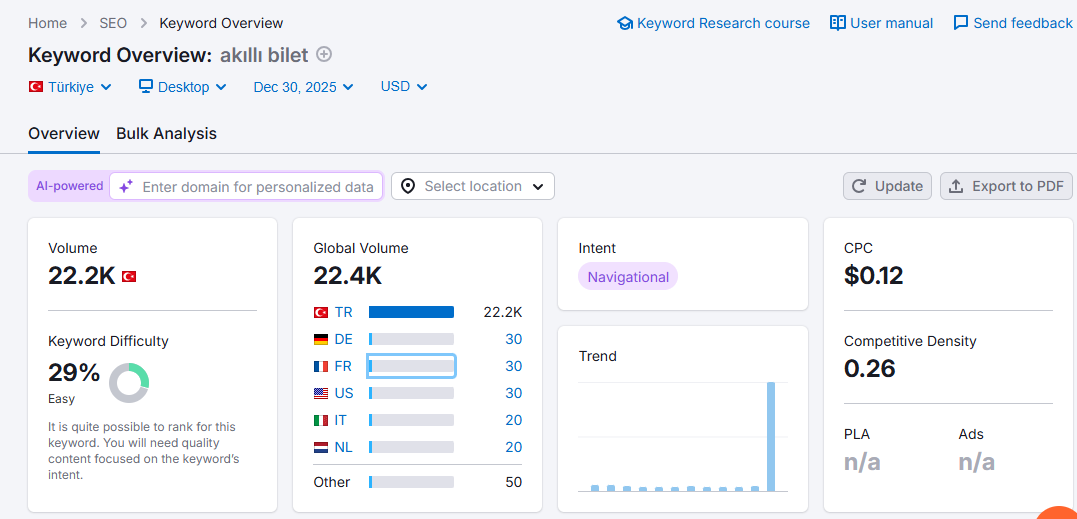Click the graduation cap course icon

[624, 23]
